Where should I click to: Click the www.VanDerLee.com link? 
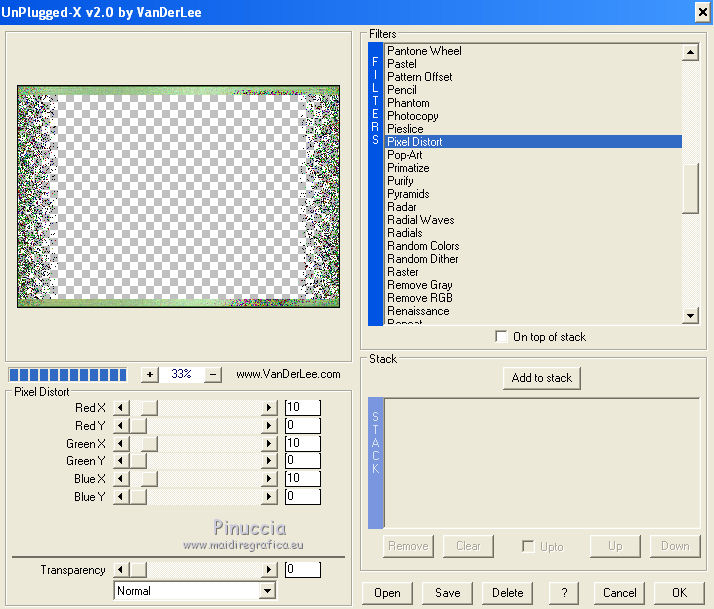click(288, 374)
